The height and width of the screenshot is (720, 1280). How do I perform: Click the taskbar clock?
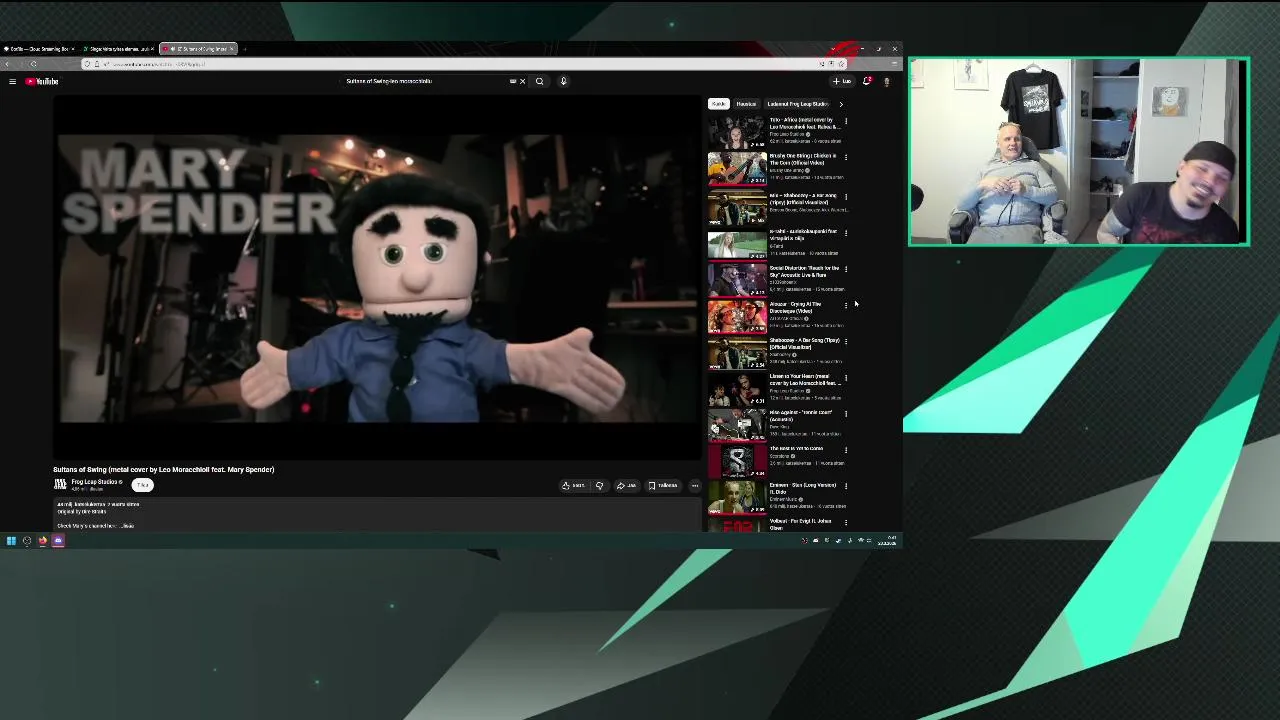point(888,541)
